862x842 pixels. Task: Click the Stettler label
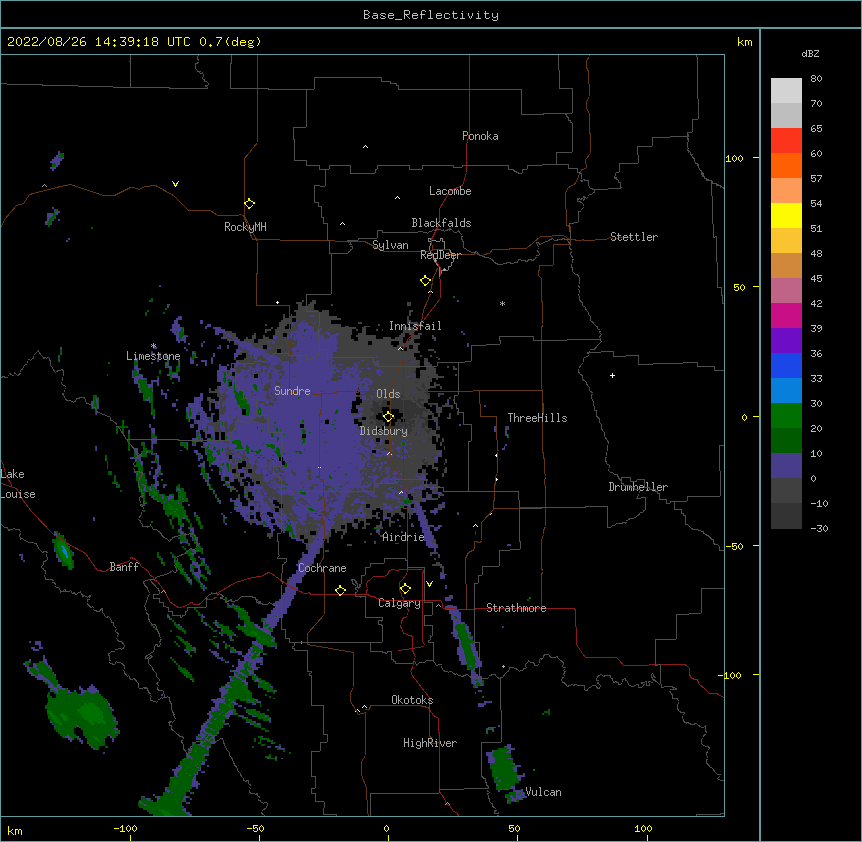point(634,237)
